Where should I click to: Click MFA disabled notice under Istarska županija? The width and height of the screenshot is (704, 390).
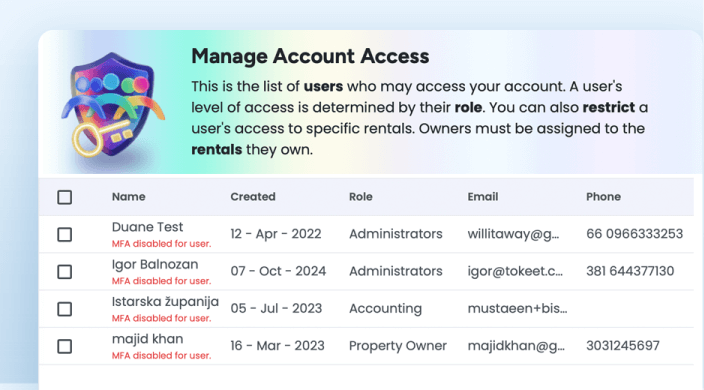(x=161, y=318)
